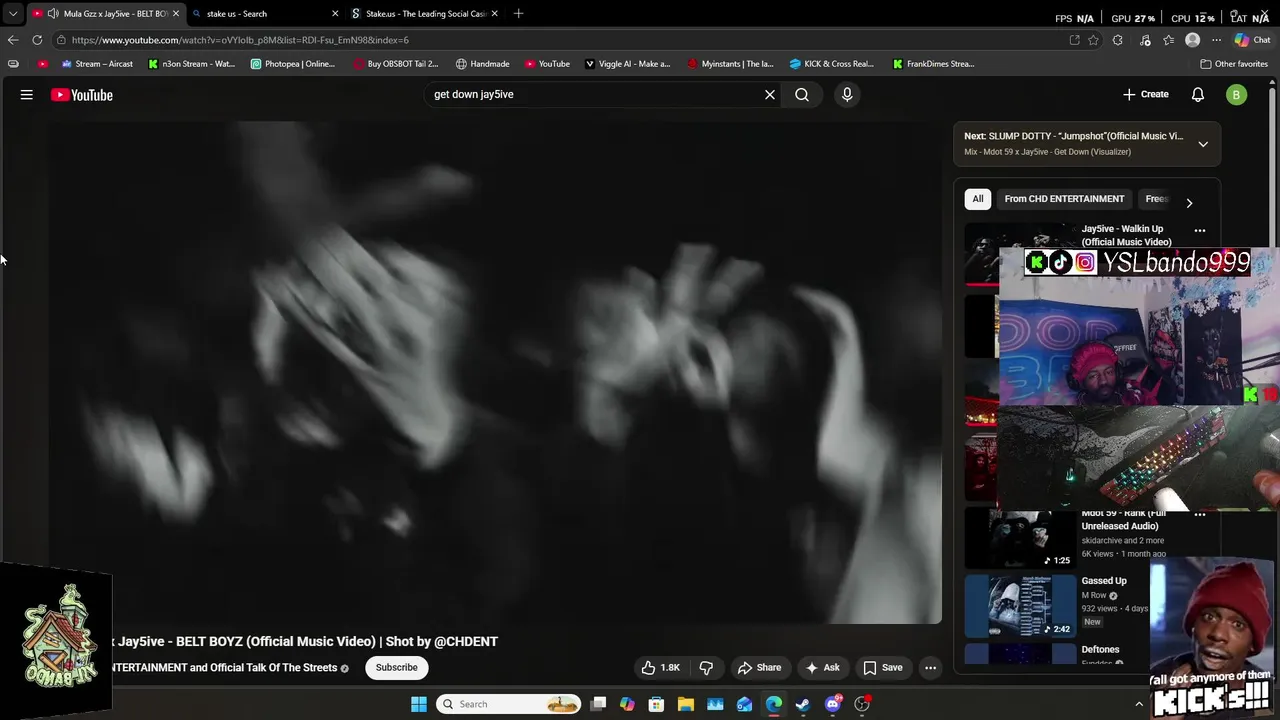Start voice search with the microphone
1280x720 pixels.
pos(847,94)
